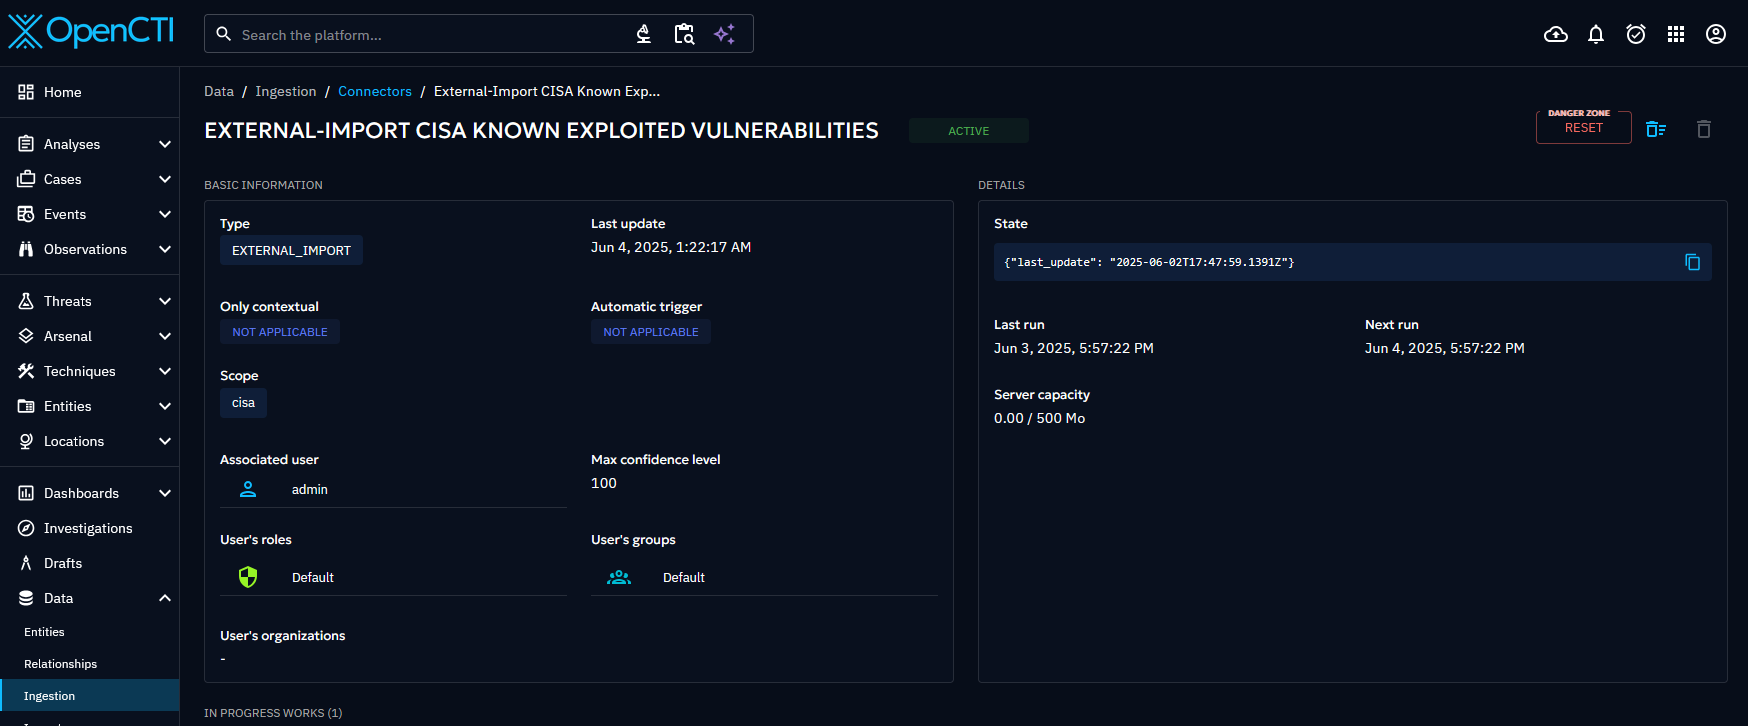Open the microscope search icon
Viewport: 1748px width, 726px height.
644,34
